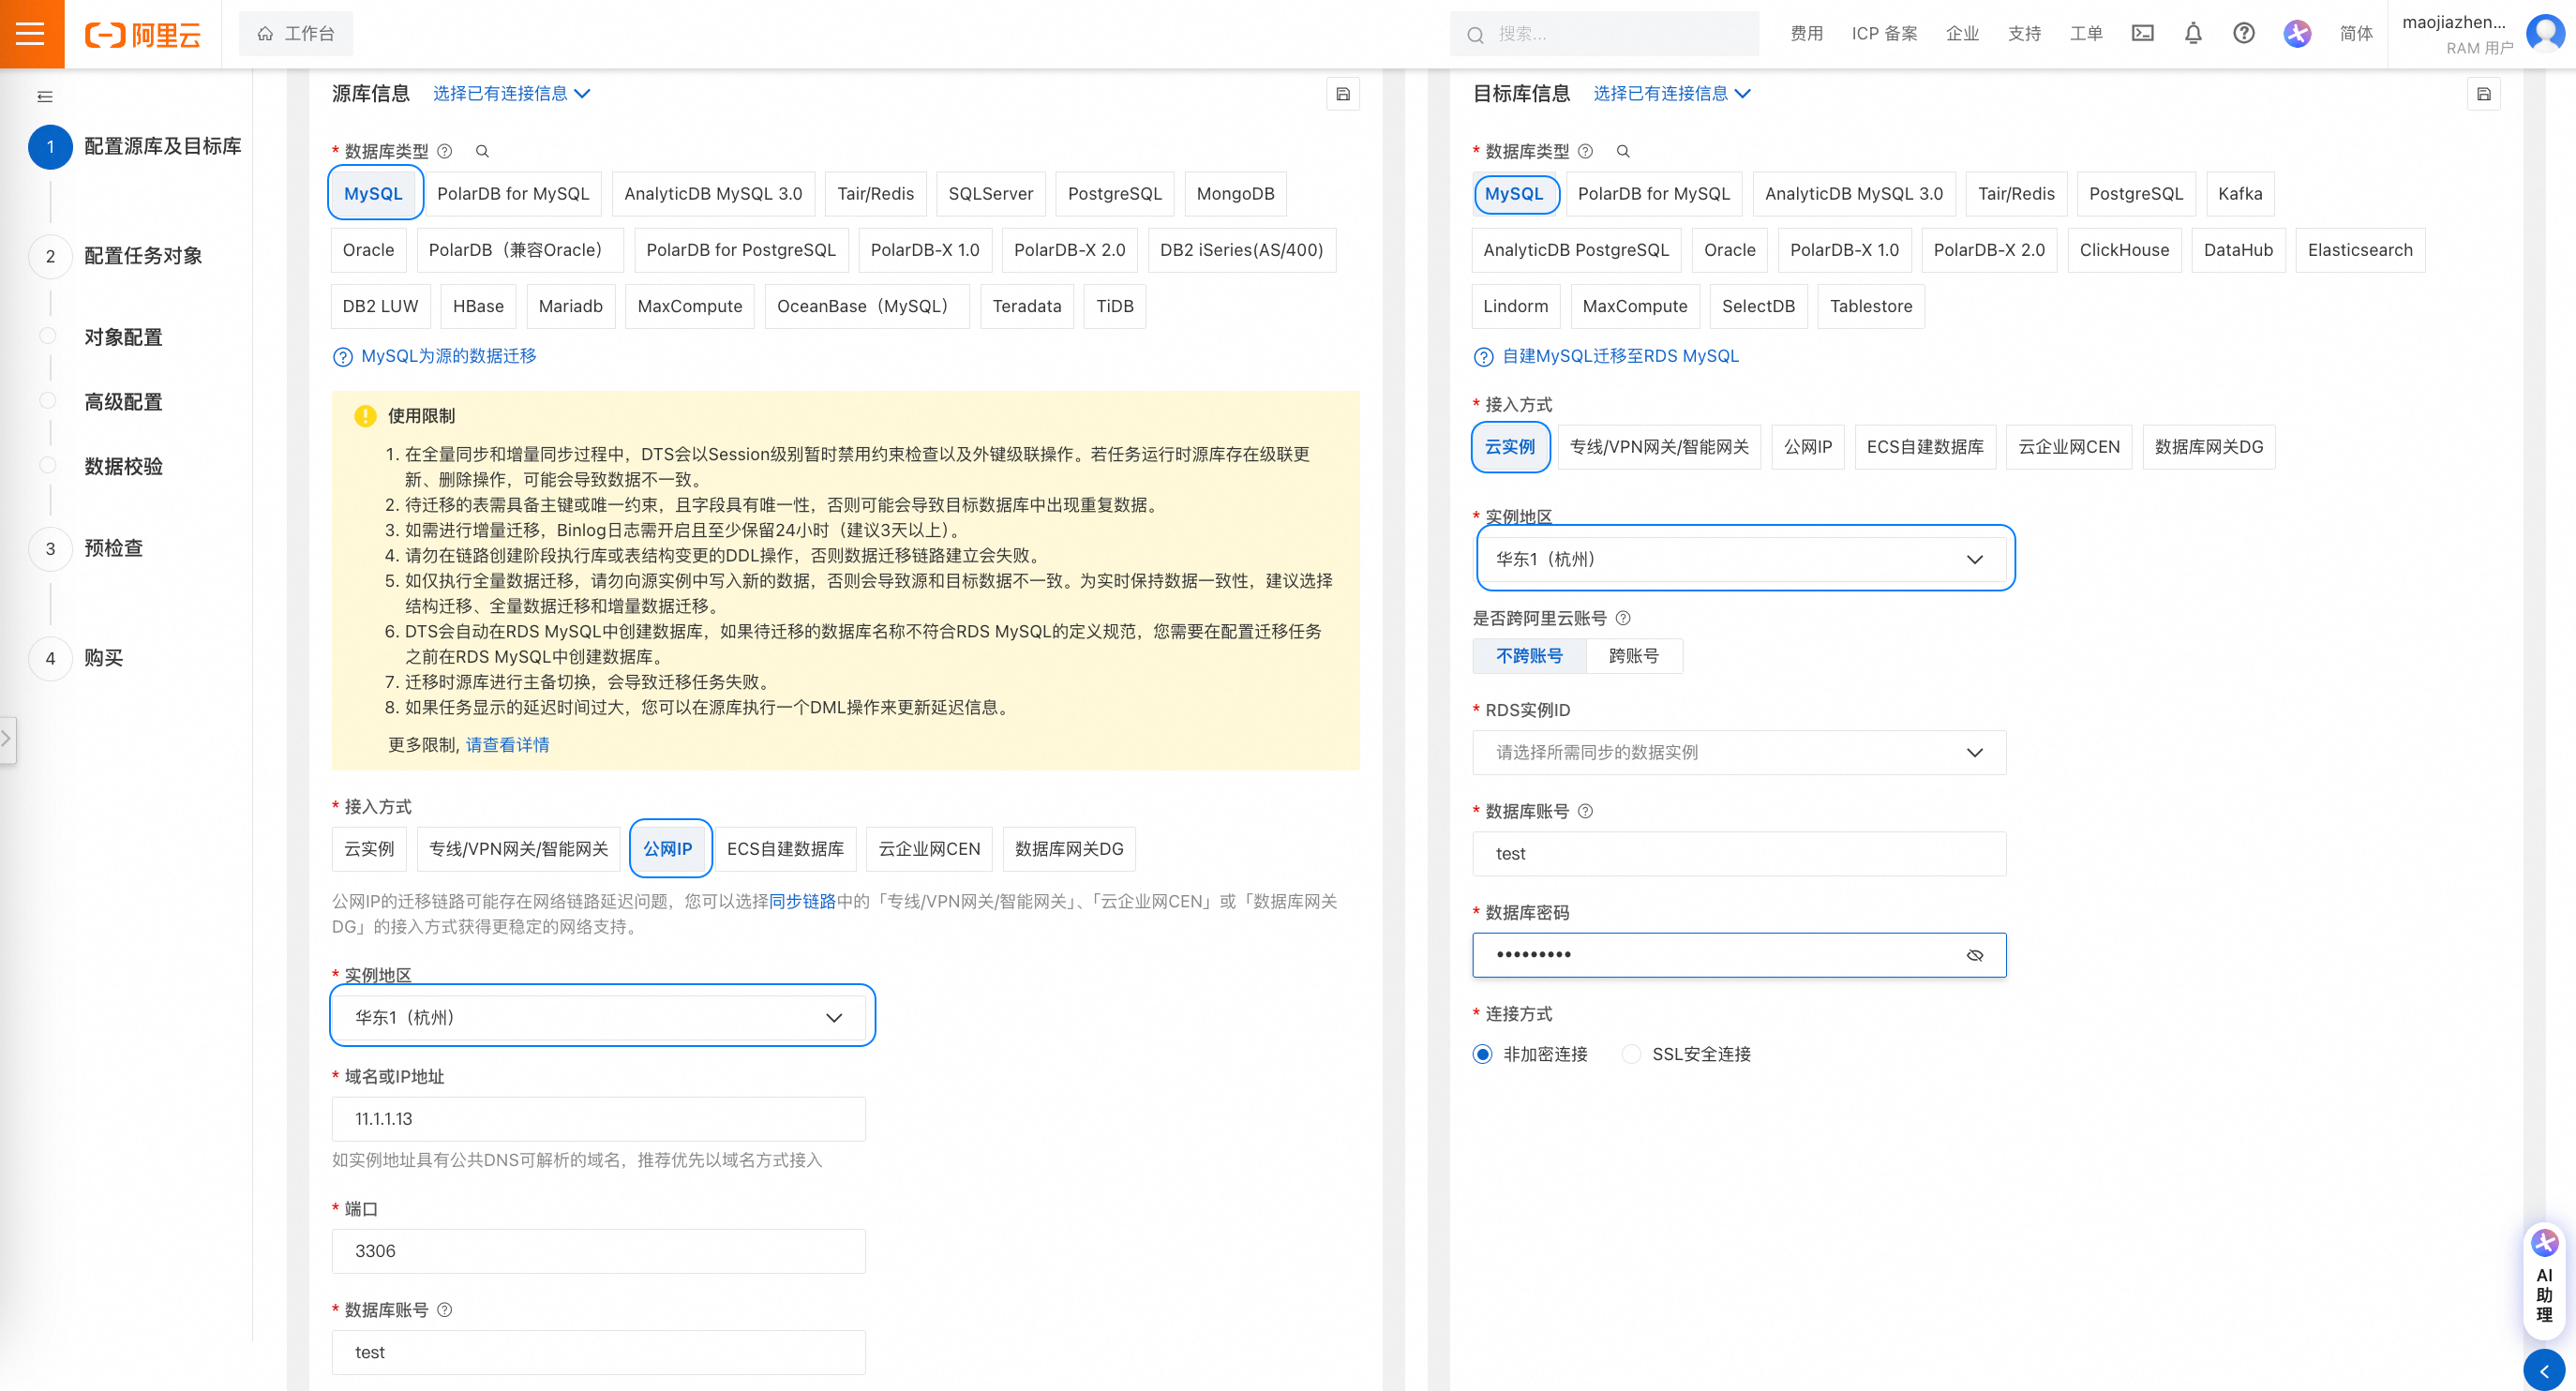Click the user avatar icon
The width and height of the screenshot is (2576, 1391).
tap(2544, 33)
